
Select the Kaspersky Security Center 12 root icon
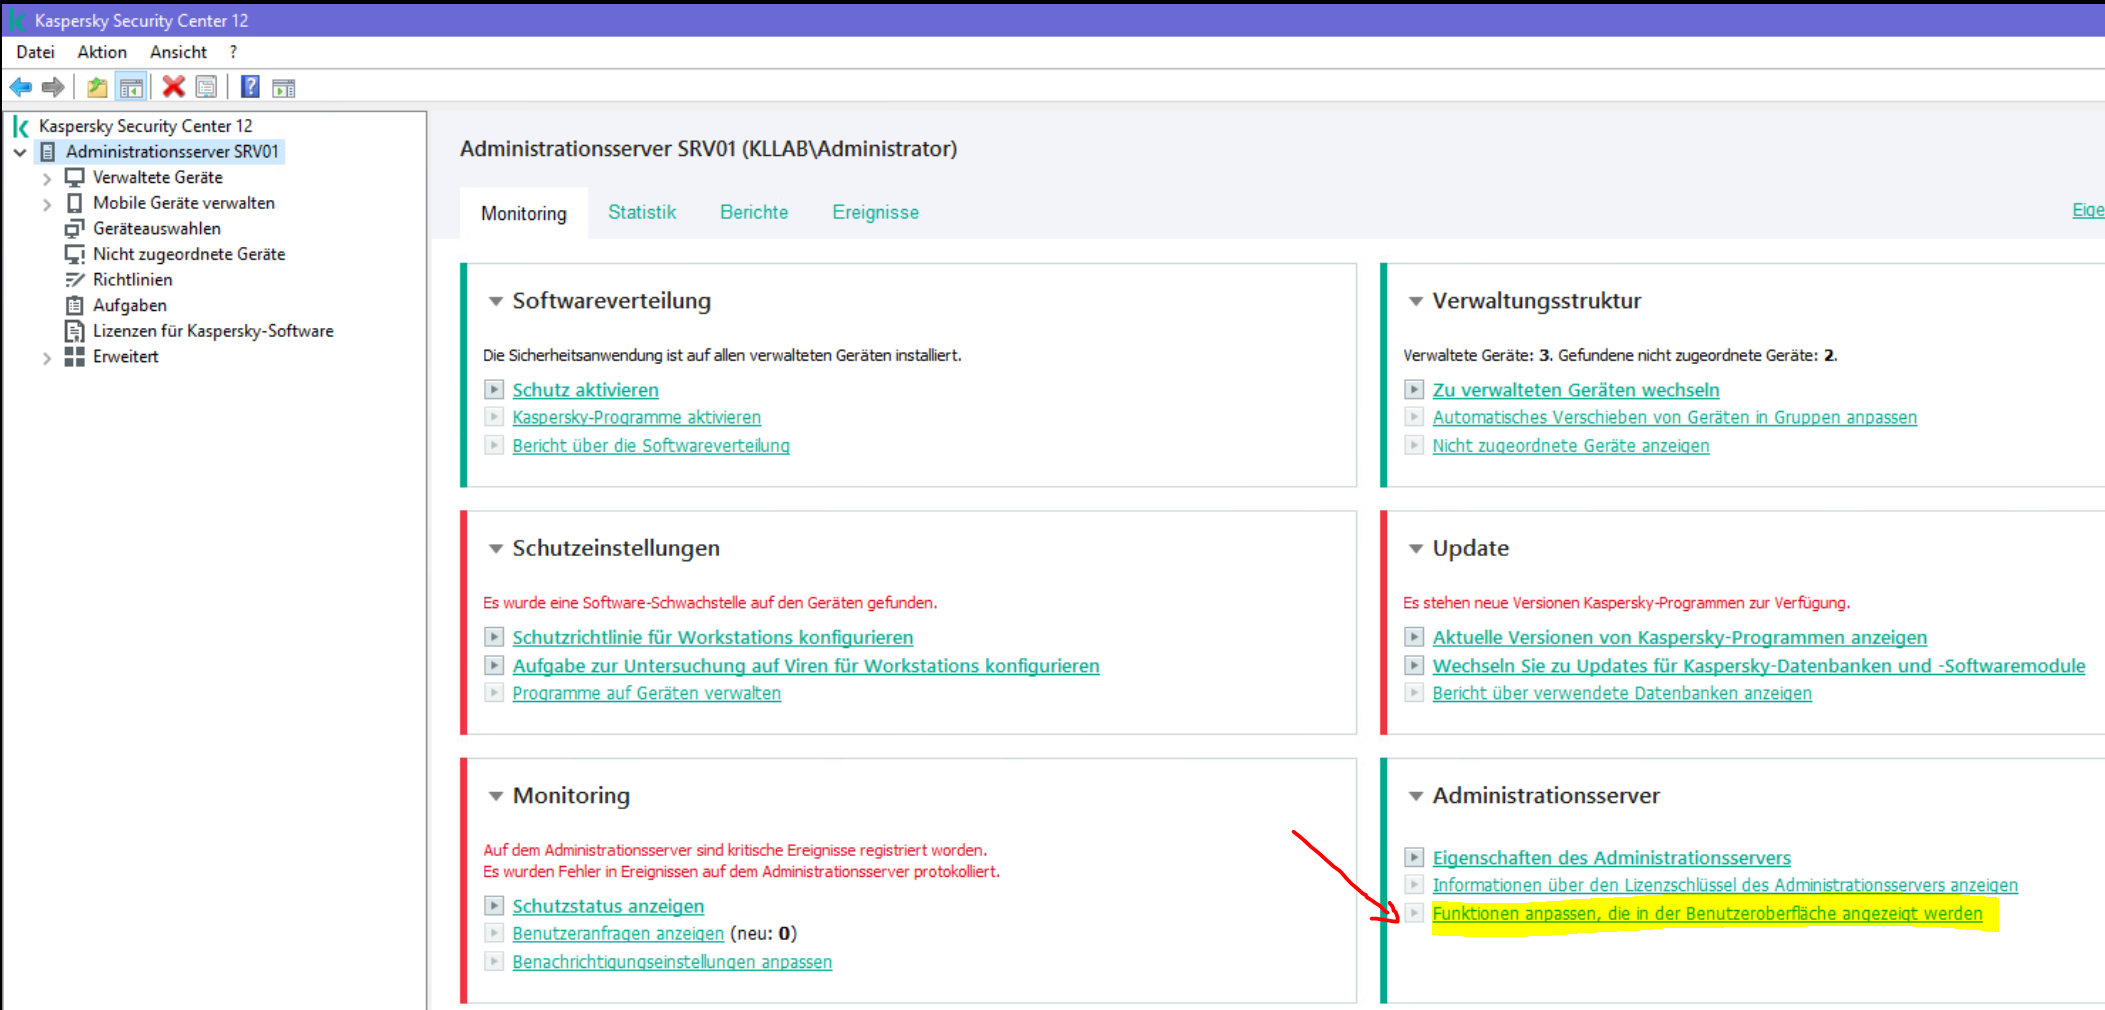20,126
